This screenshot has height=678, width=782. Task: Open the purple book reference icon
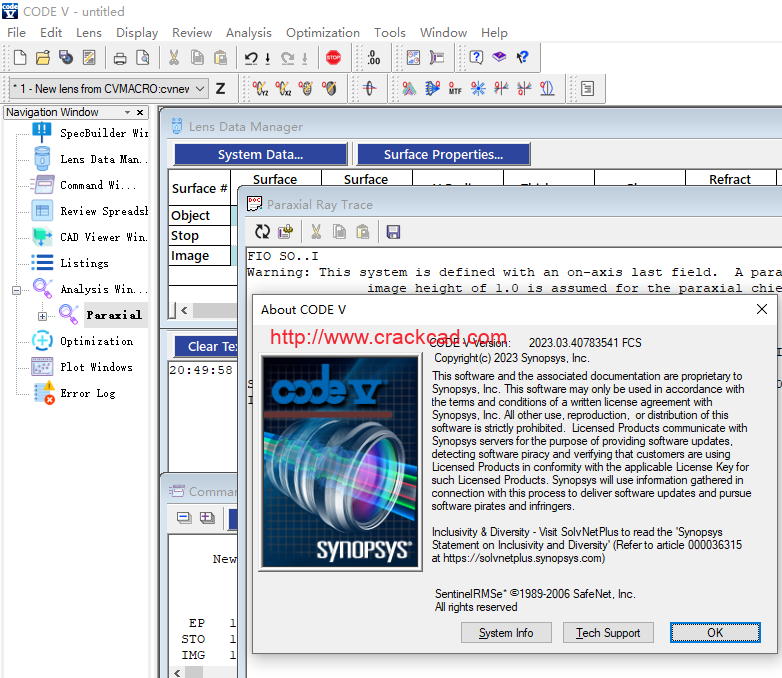(499, 57)
